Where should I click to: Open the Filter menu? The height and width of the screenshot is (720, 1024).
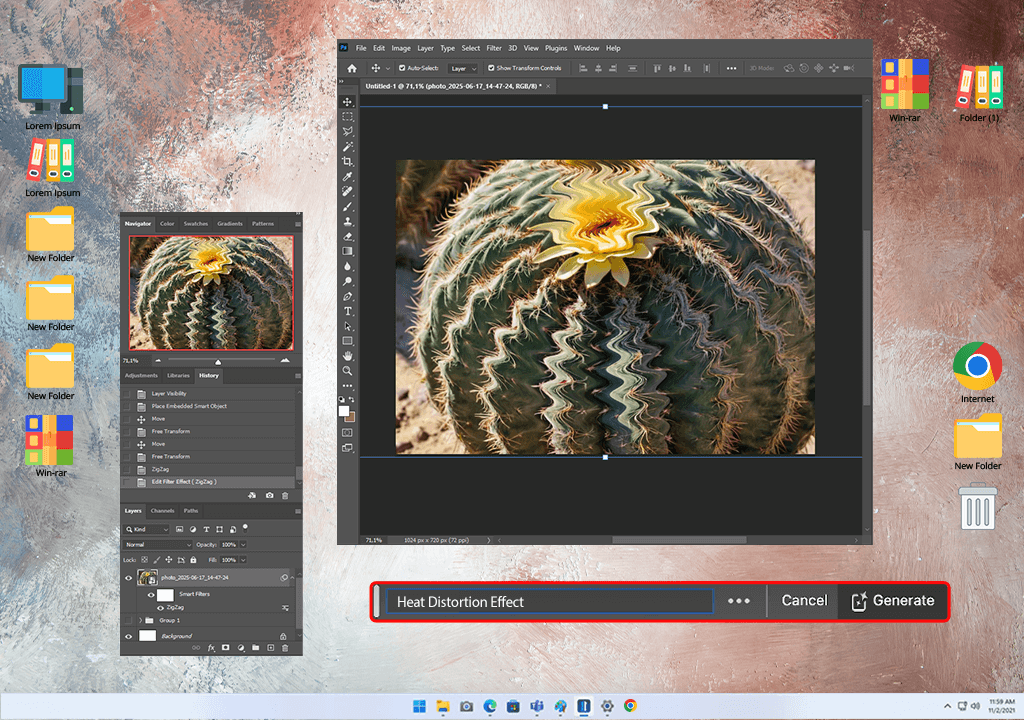[494, 48]
